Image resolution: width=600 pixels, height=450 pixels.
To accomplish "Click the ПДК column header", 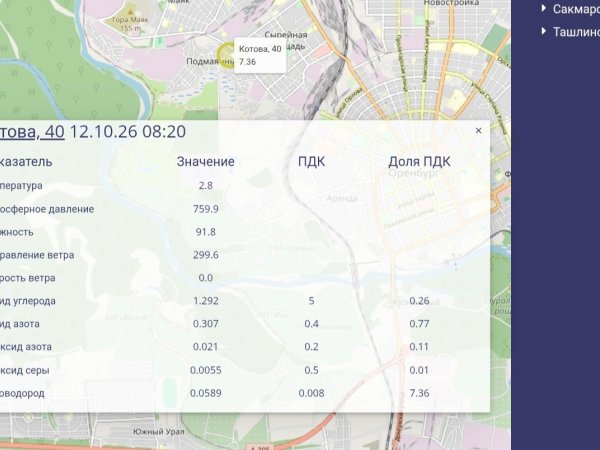I will coord(311,161).
